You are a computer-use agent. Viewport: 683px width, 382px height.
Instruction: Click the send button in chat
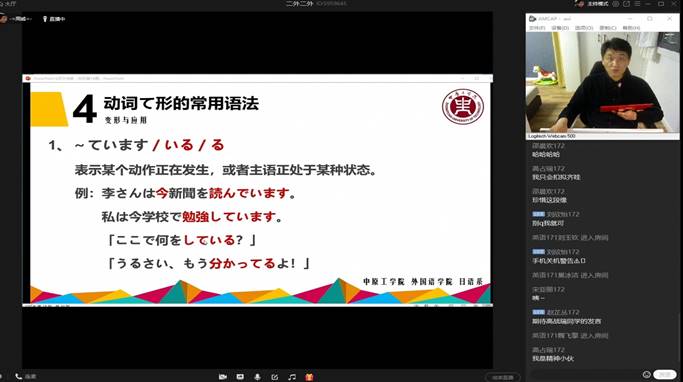click(665, 375)
